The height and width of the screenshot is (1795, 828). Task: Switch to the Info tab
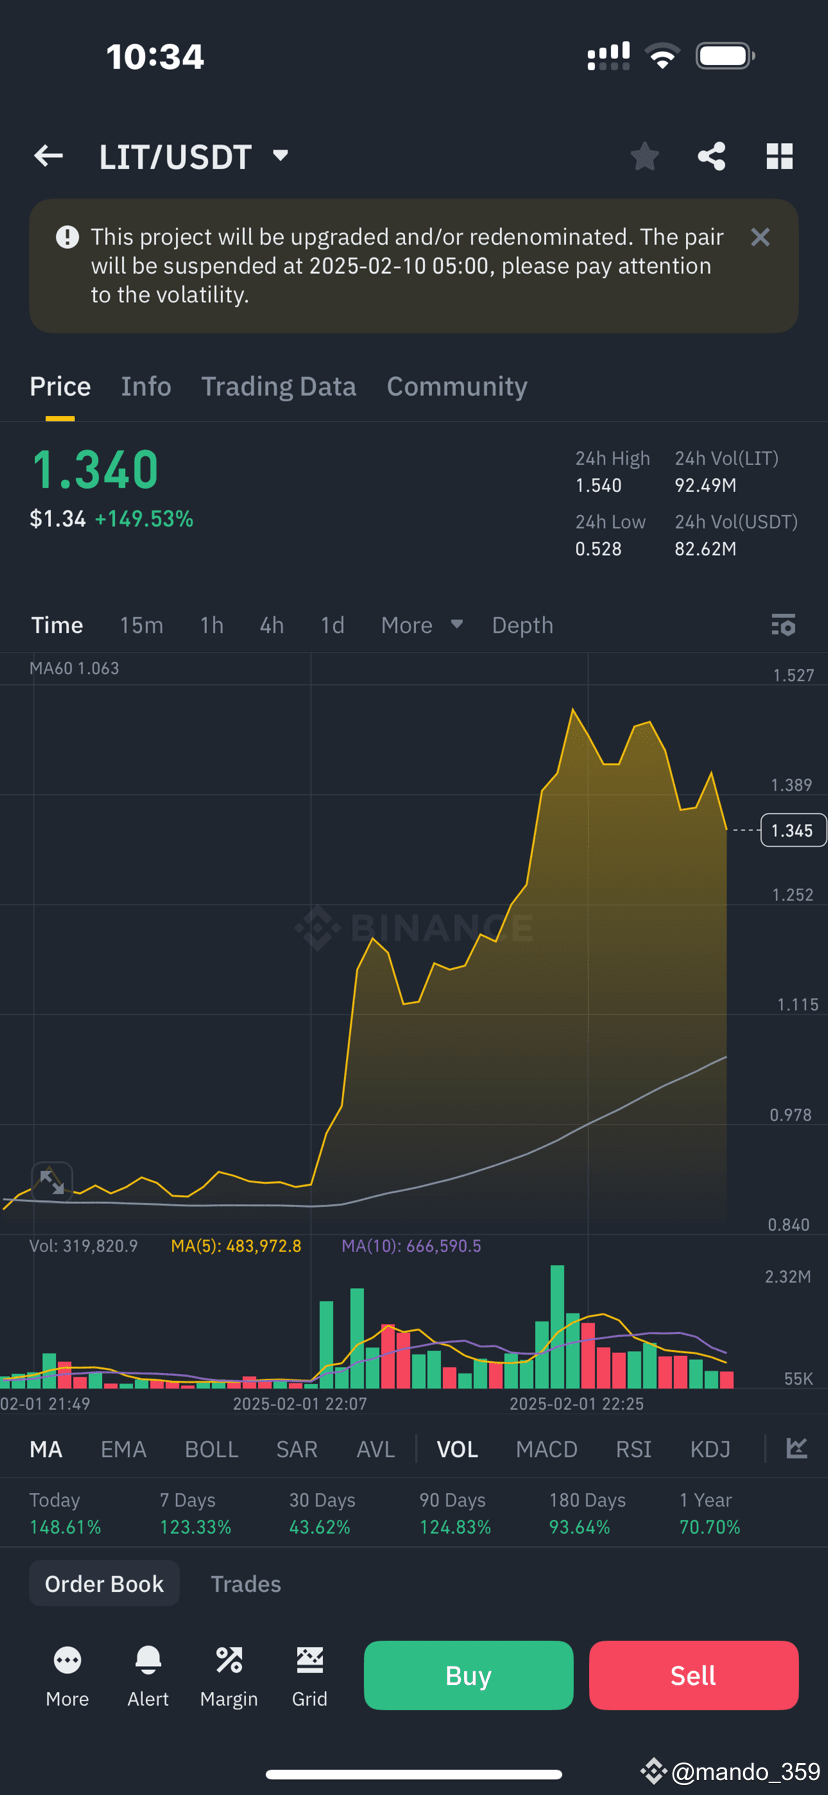click(146, 387)
